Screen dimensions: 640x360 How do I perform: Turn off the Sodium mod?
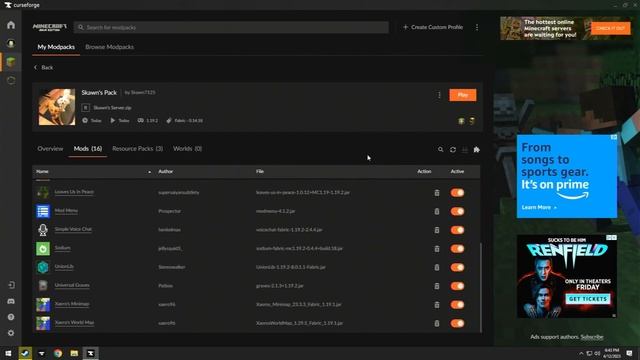pyautogui.click(x=457, y=249)
